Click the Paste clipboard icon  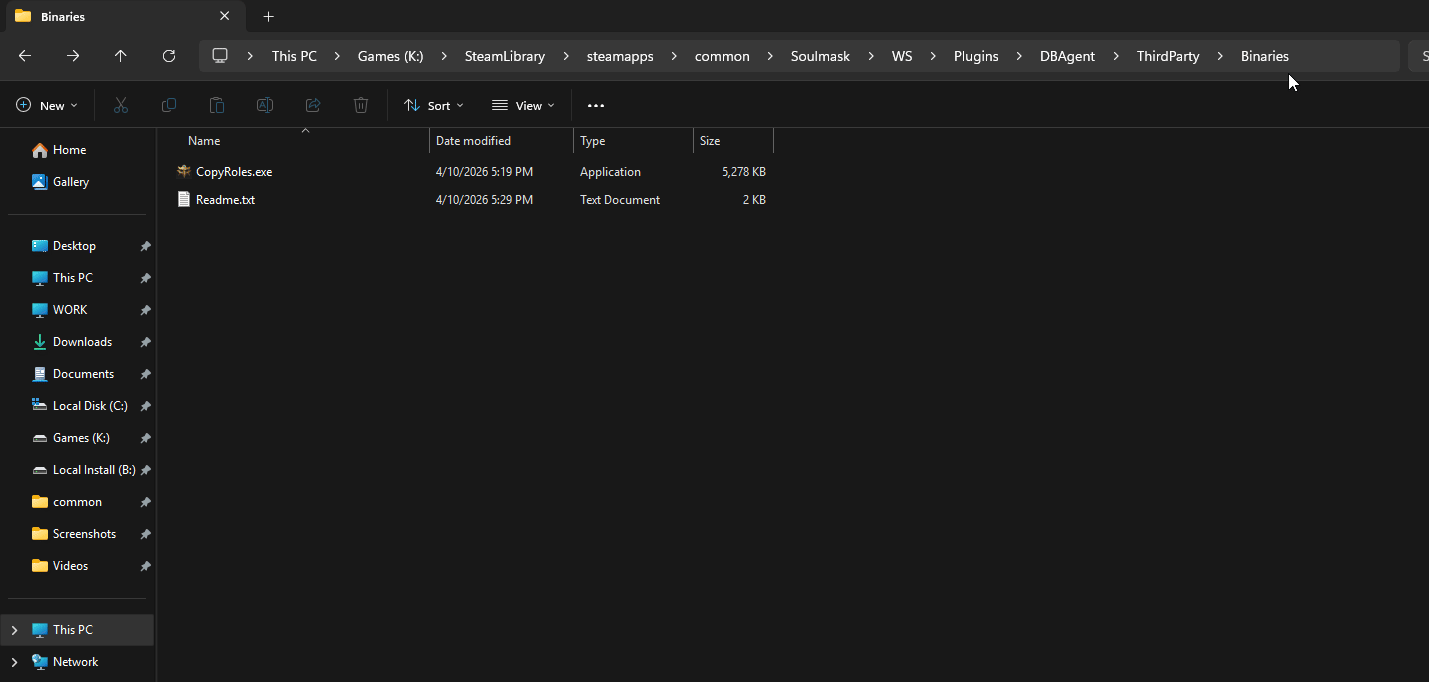[217, 105]
